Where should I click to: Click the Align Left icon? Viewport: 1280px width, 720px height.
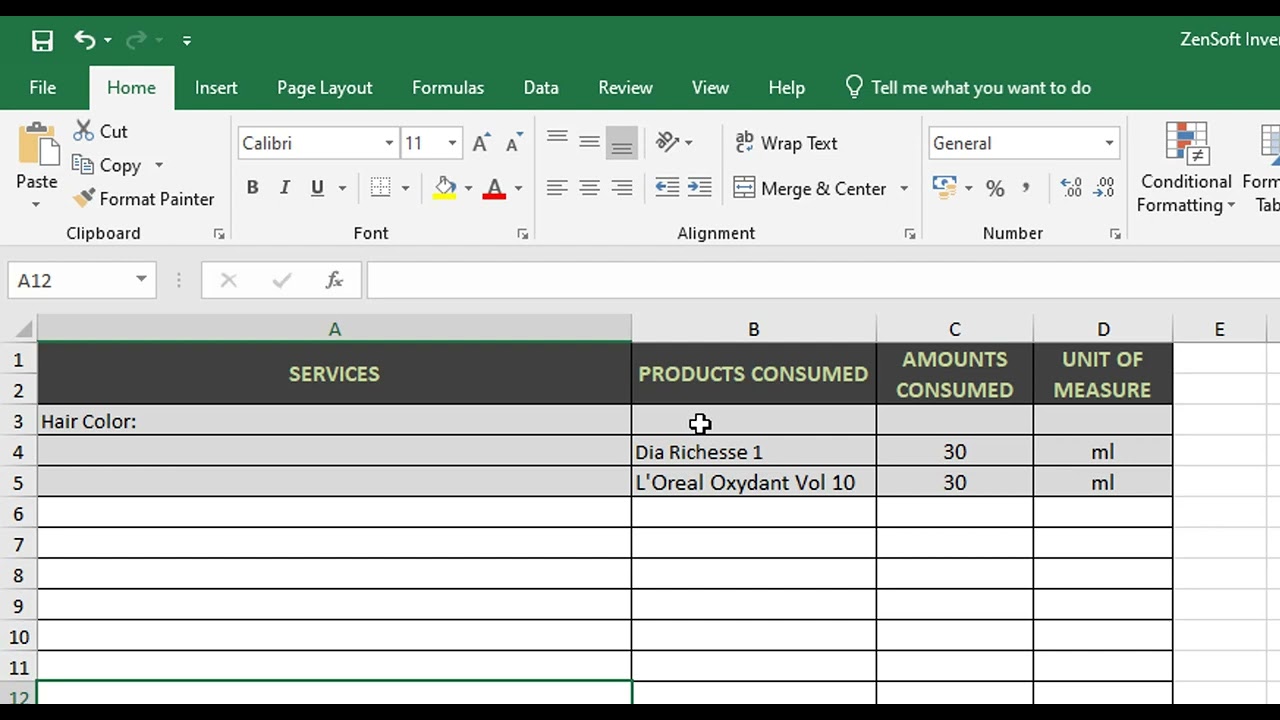pos(557,188)
